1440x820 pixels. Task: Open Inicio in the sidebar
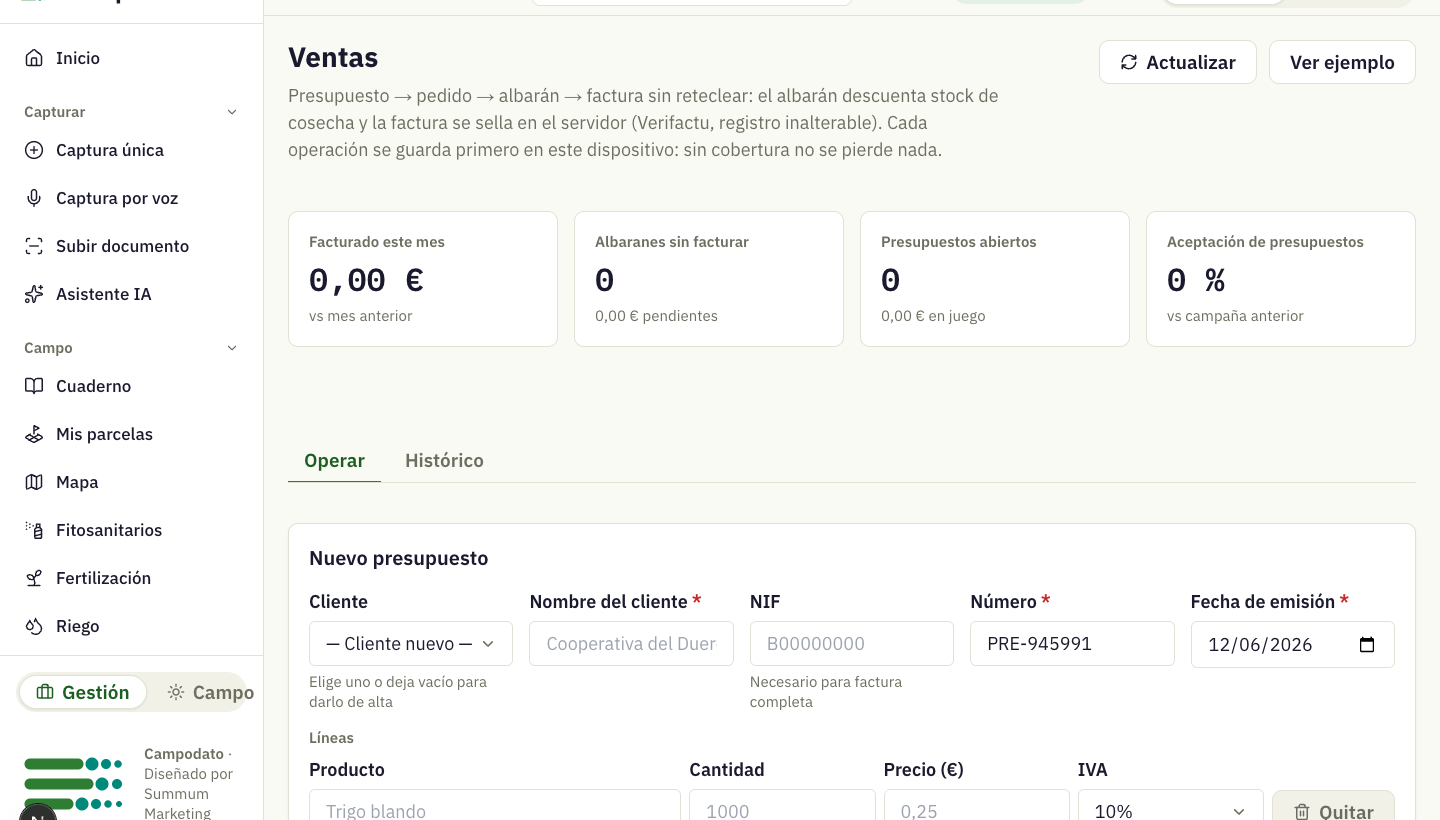[131, 58]
